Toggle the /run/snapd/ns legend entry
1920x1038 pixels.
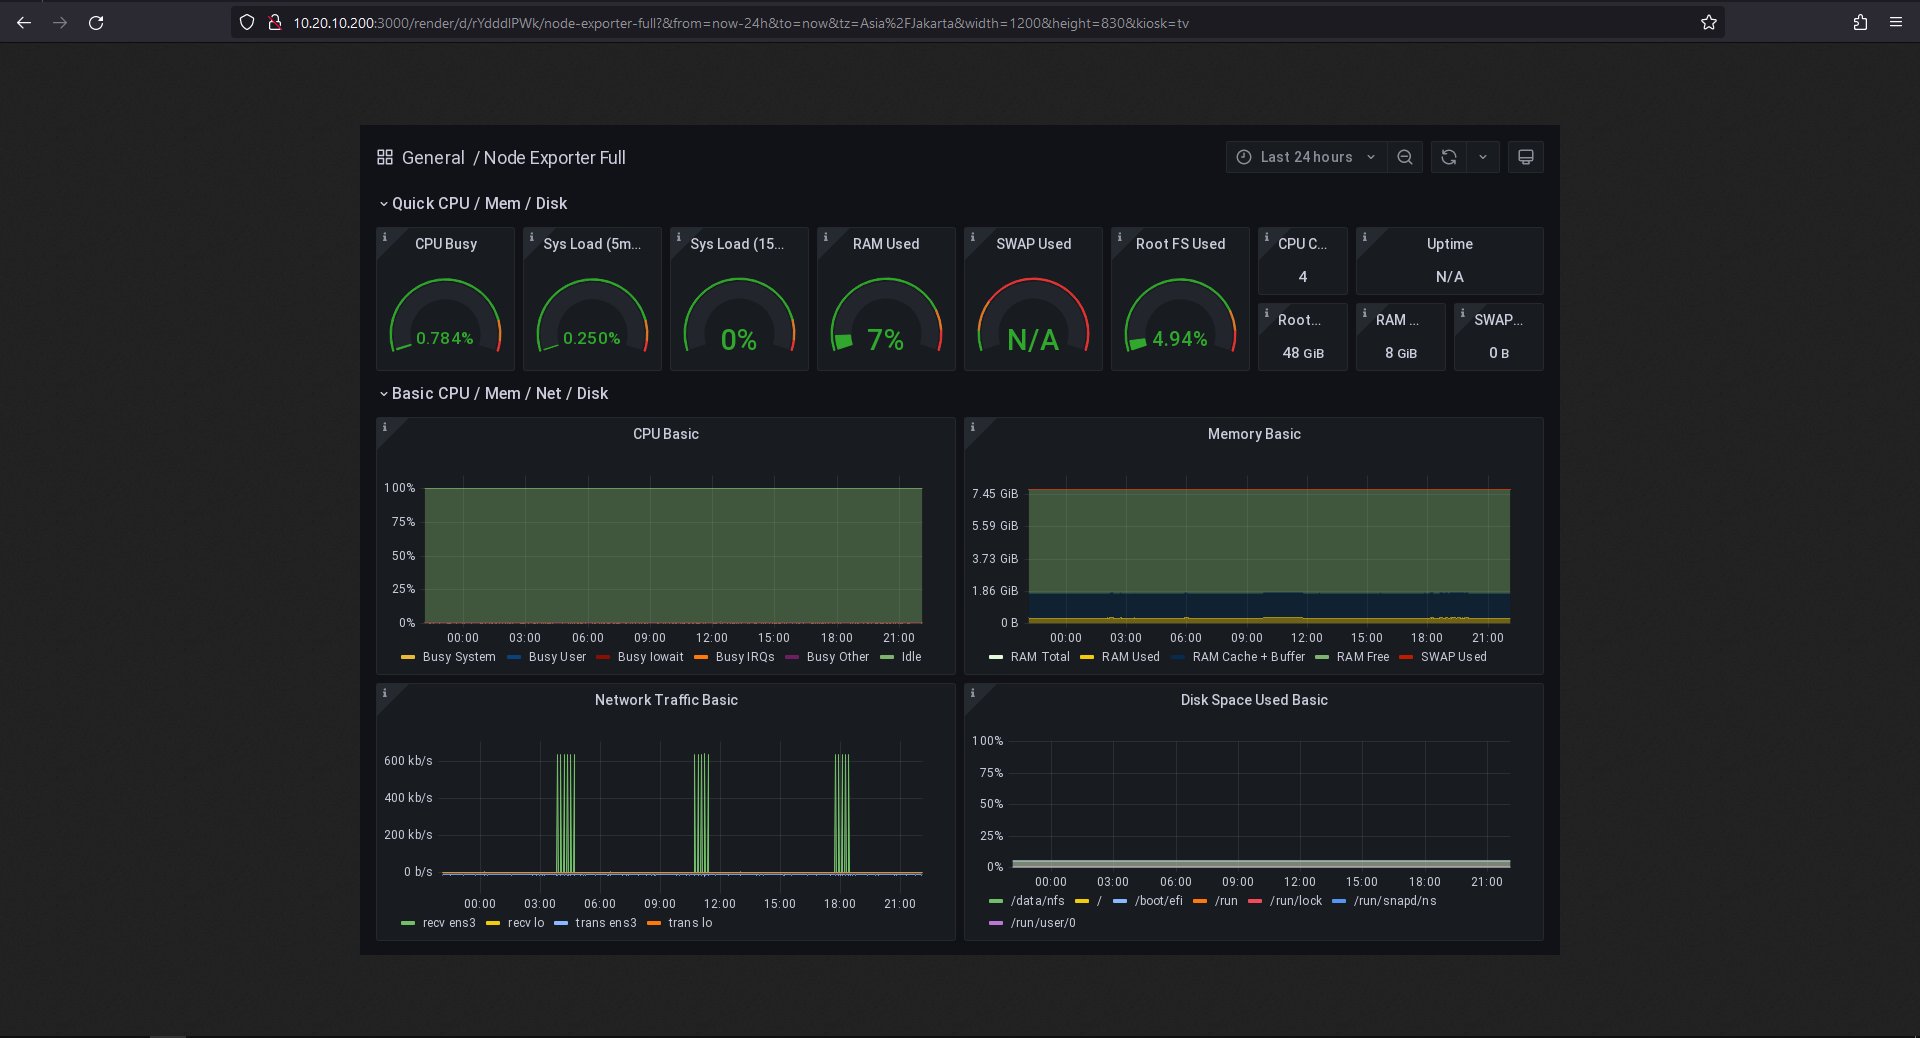click(1395, 901)
